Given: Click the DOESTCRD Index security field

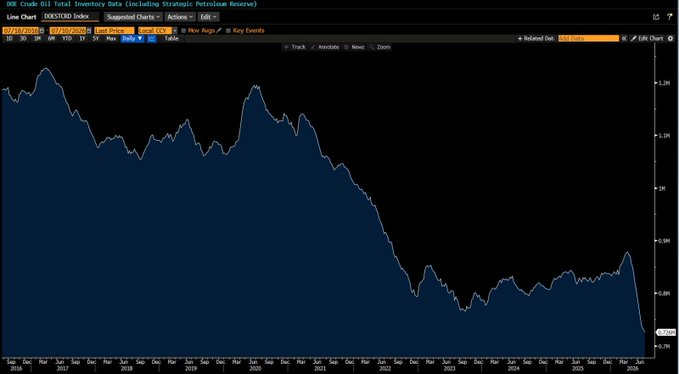Looking at the screenshot, I should [x=70, y=17].
